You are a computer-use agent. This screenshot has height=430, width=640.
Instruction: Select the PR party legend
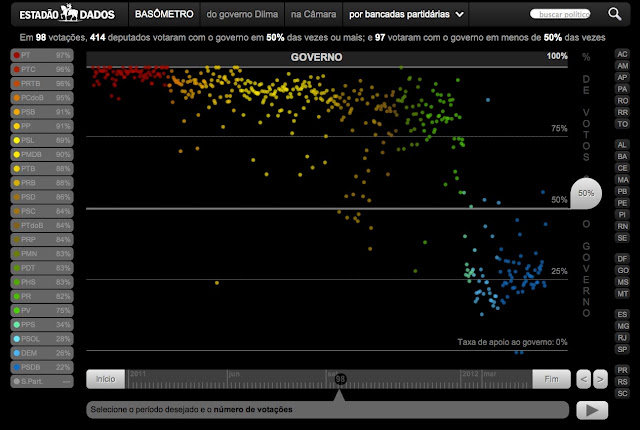pyautogui.click(x=42, y=296)
